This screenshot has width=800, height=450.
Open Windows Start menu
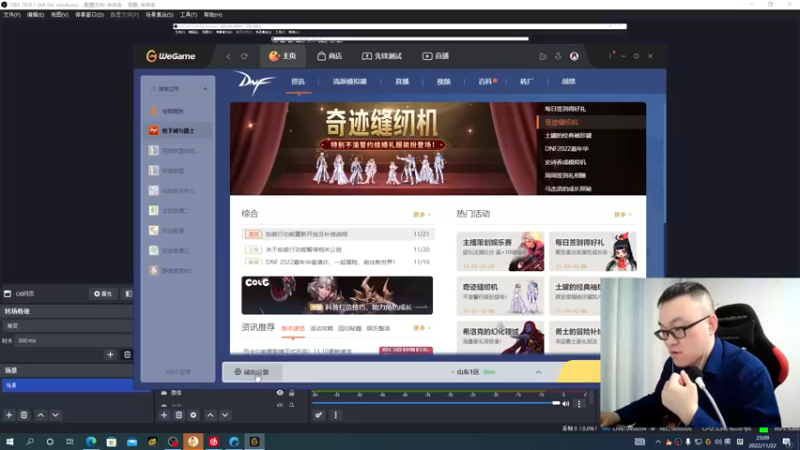[x=10, y=442]
